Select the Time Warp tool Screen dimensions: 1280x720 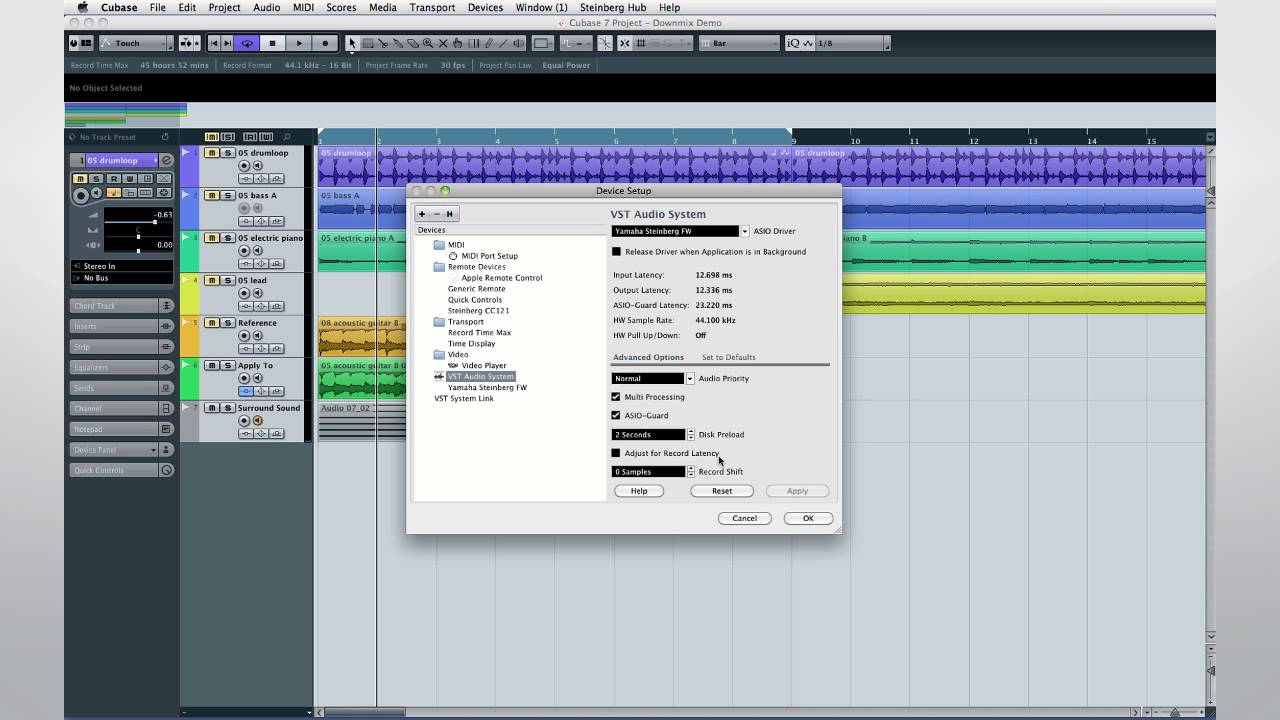pos(473,43)
